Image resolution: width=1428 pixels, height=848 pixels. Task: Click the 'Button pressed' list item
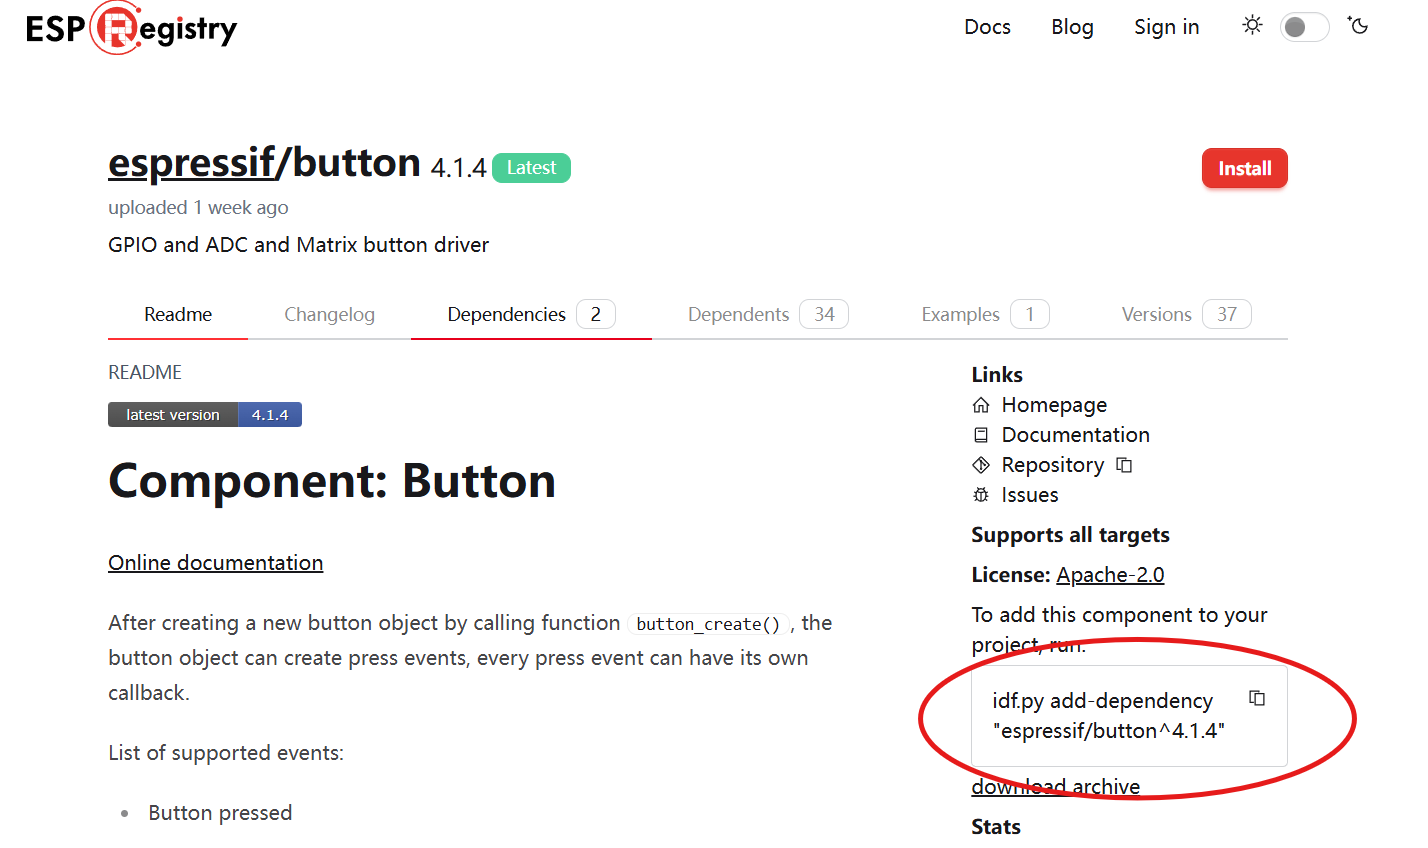tap(220, 813)
